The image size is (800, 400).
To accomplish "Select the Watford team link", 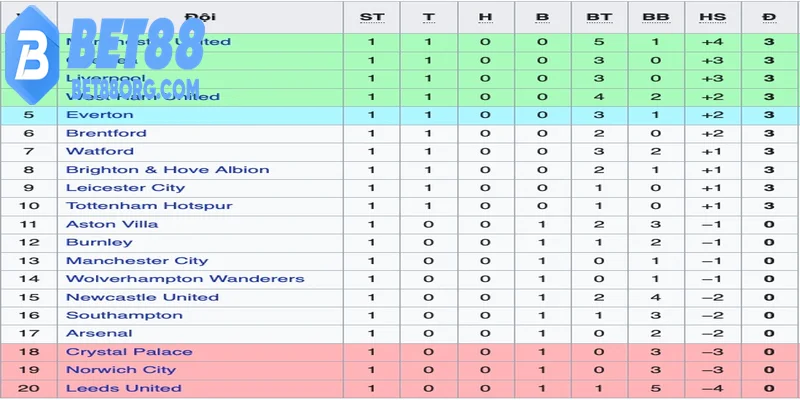I will [100, 152].
